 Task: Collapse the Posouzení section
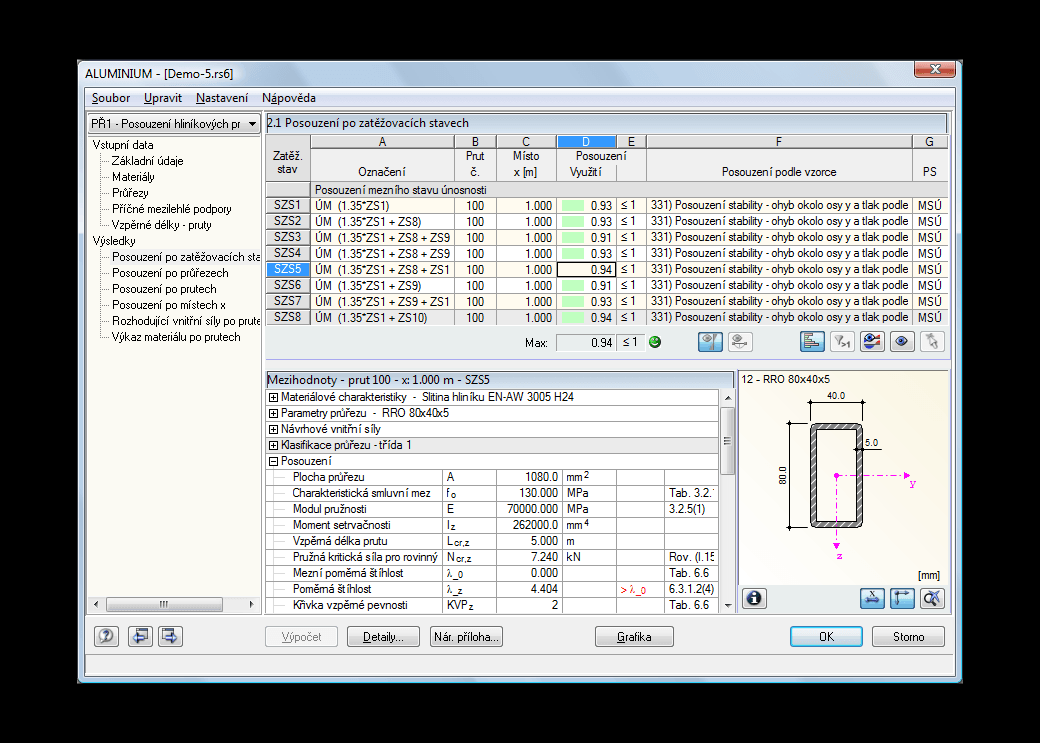tap(273, 461)
